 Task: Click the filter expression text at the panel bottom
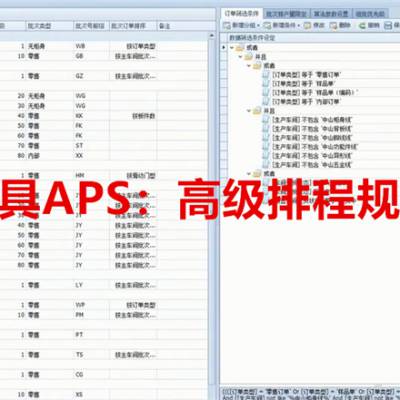coord(311,394)
